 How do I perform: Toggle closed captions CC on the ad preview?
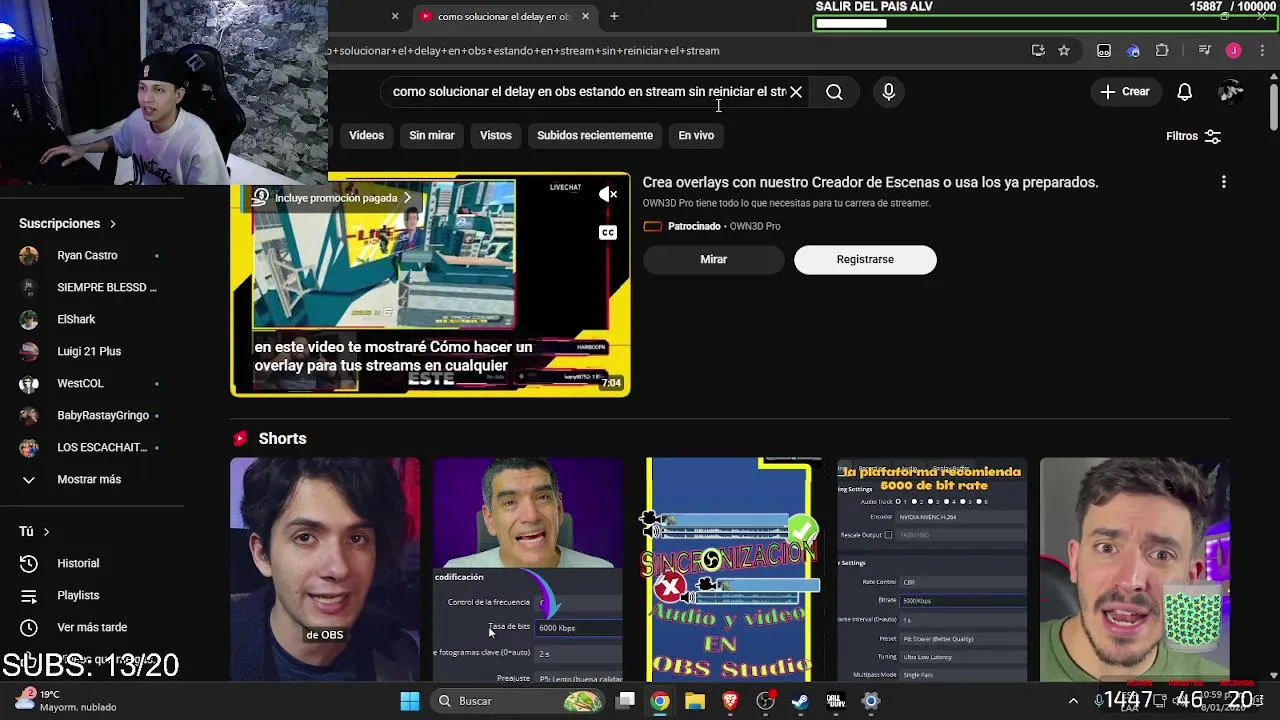pyautogui.click(x=608, y=232)
